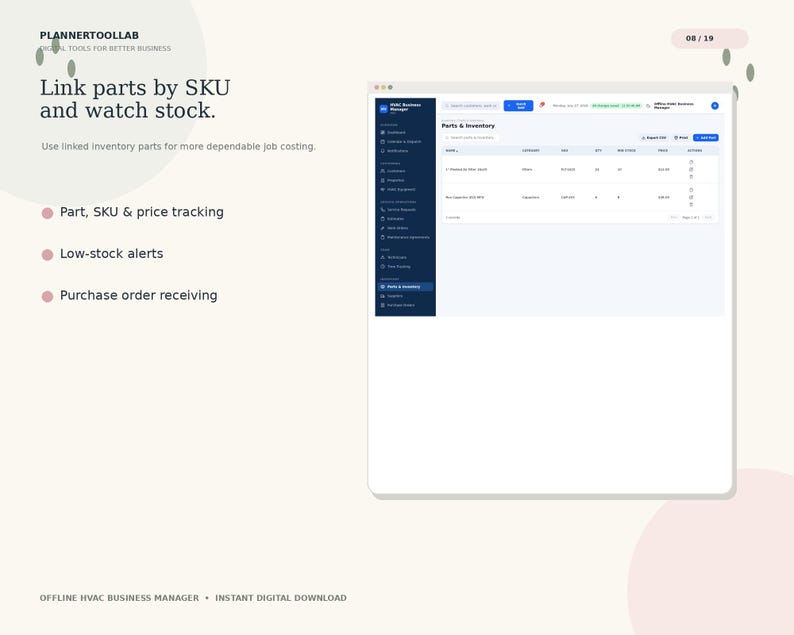Click the Suppliers truck icon in sidebar
Image resolution: width=794 pixels, height=635 pixels.
pos(383,296)
